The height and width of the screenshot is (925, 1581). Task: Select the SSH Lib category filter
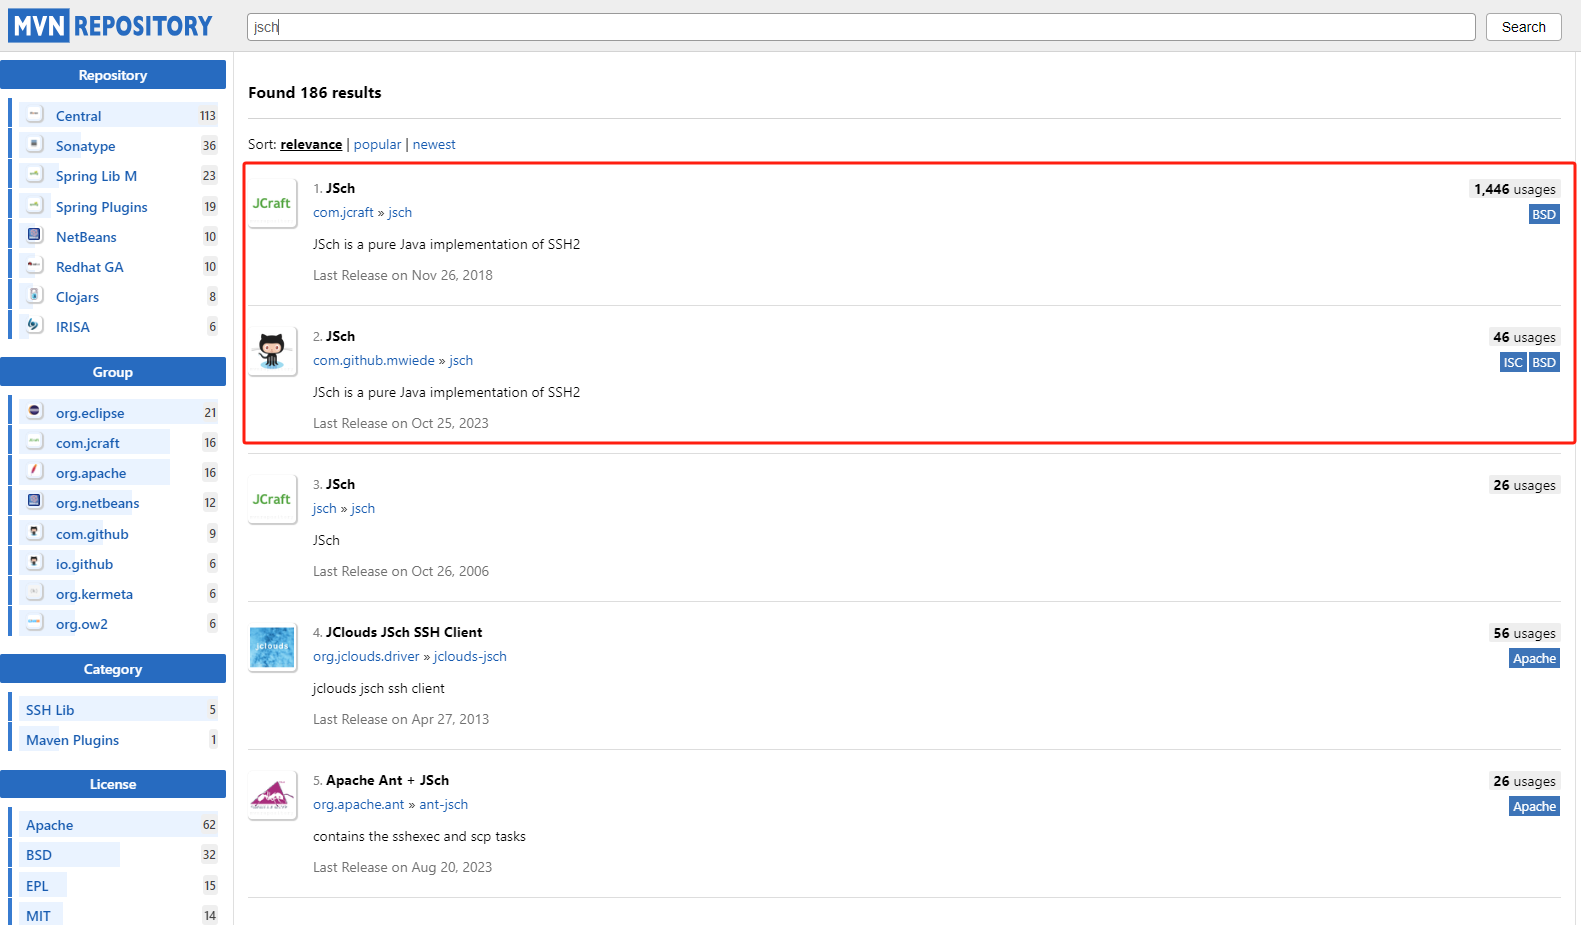50,710
